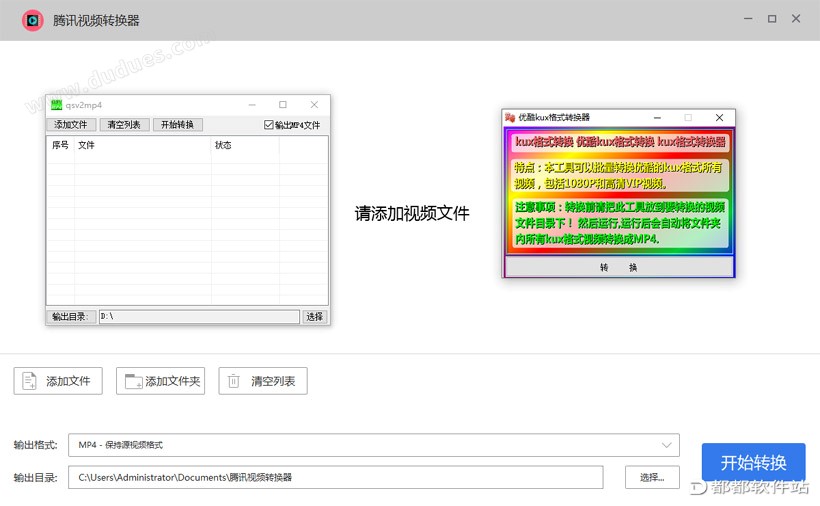820x506 pixels.
Task: Minimize the qsv2mp4 window
Action: tap(252, 105)
